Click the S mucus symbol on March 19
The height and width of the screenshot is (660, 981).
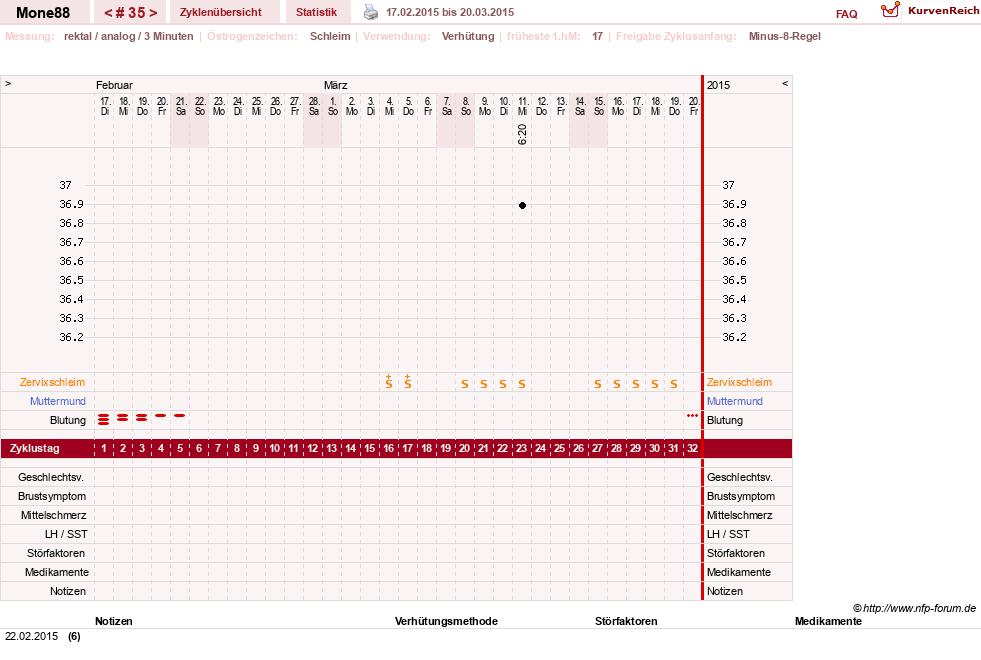(674, 384)
